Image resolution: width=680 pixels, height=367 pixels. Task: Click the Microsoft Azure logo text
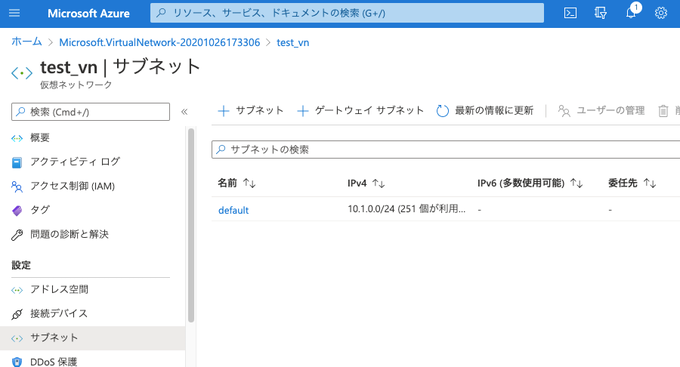pos(88,13)
